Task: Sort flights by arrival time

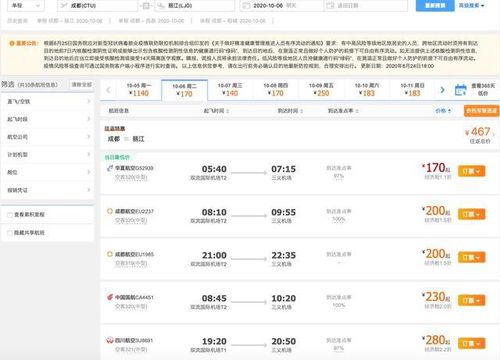Action: (290, 111)
